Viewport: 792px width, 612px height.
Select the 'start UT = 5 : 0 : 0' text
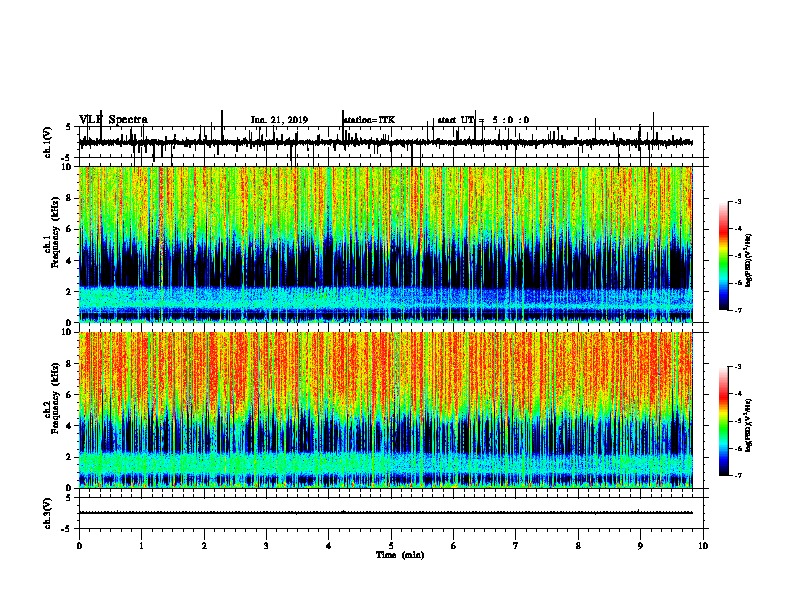click(483, 120)
